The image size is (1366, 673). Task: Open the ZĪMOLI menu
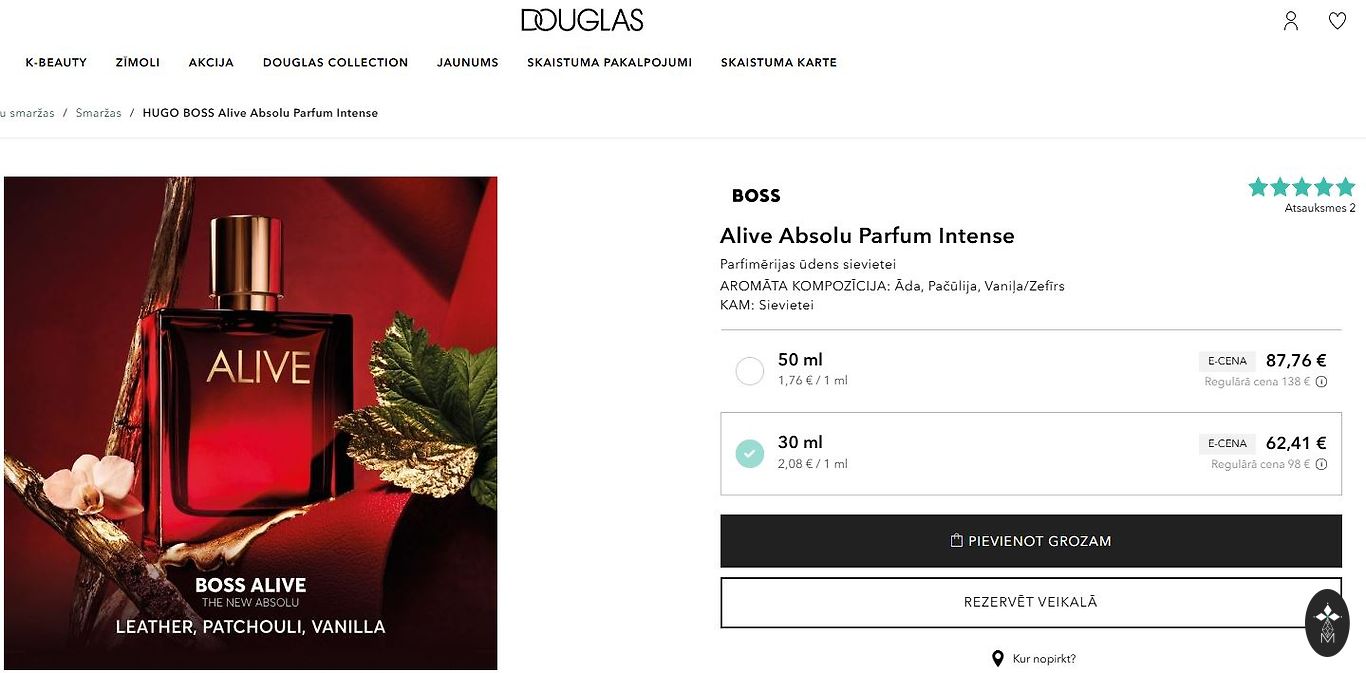(138, 62)
